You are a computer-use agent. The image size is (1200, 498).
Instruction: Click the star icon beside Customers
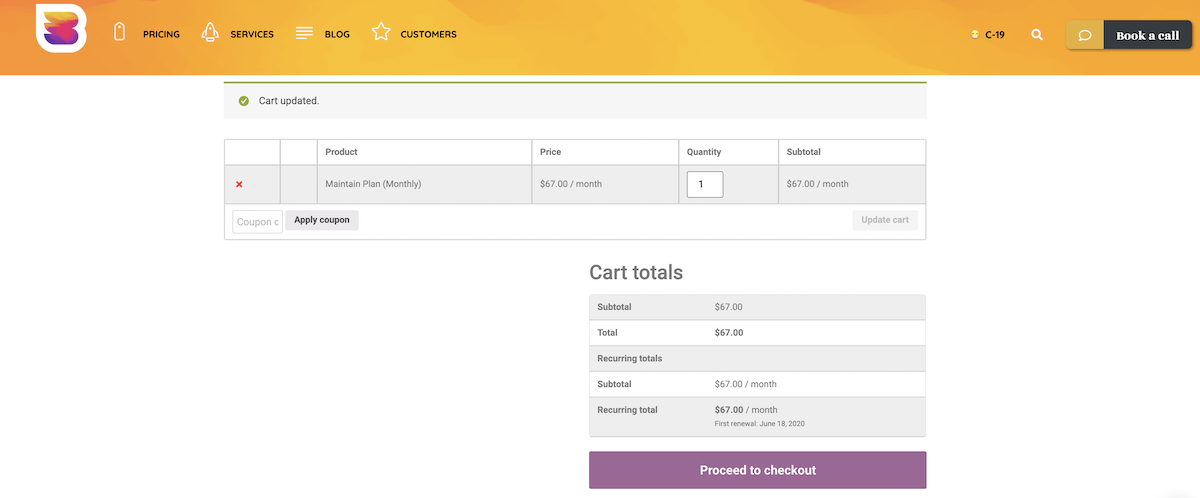coord(381,32)
